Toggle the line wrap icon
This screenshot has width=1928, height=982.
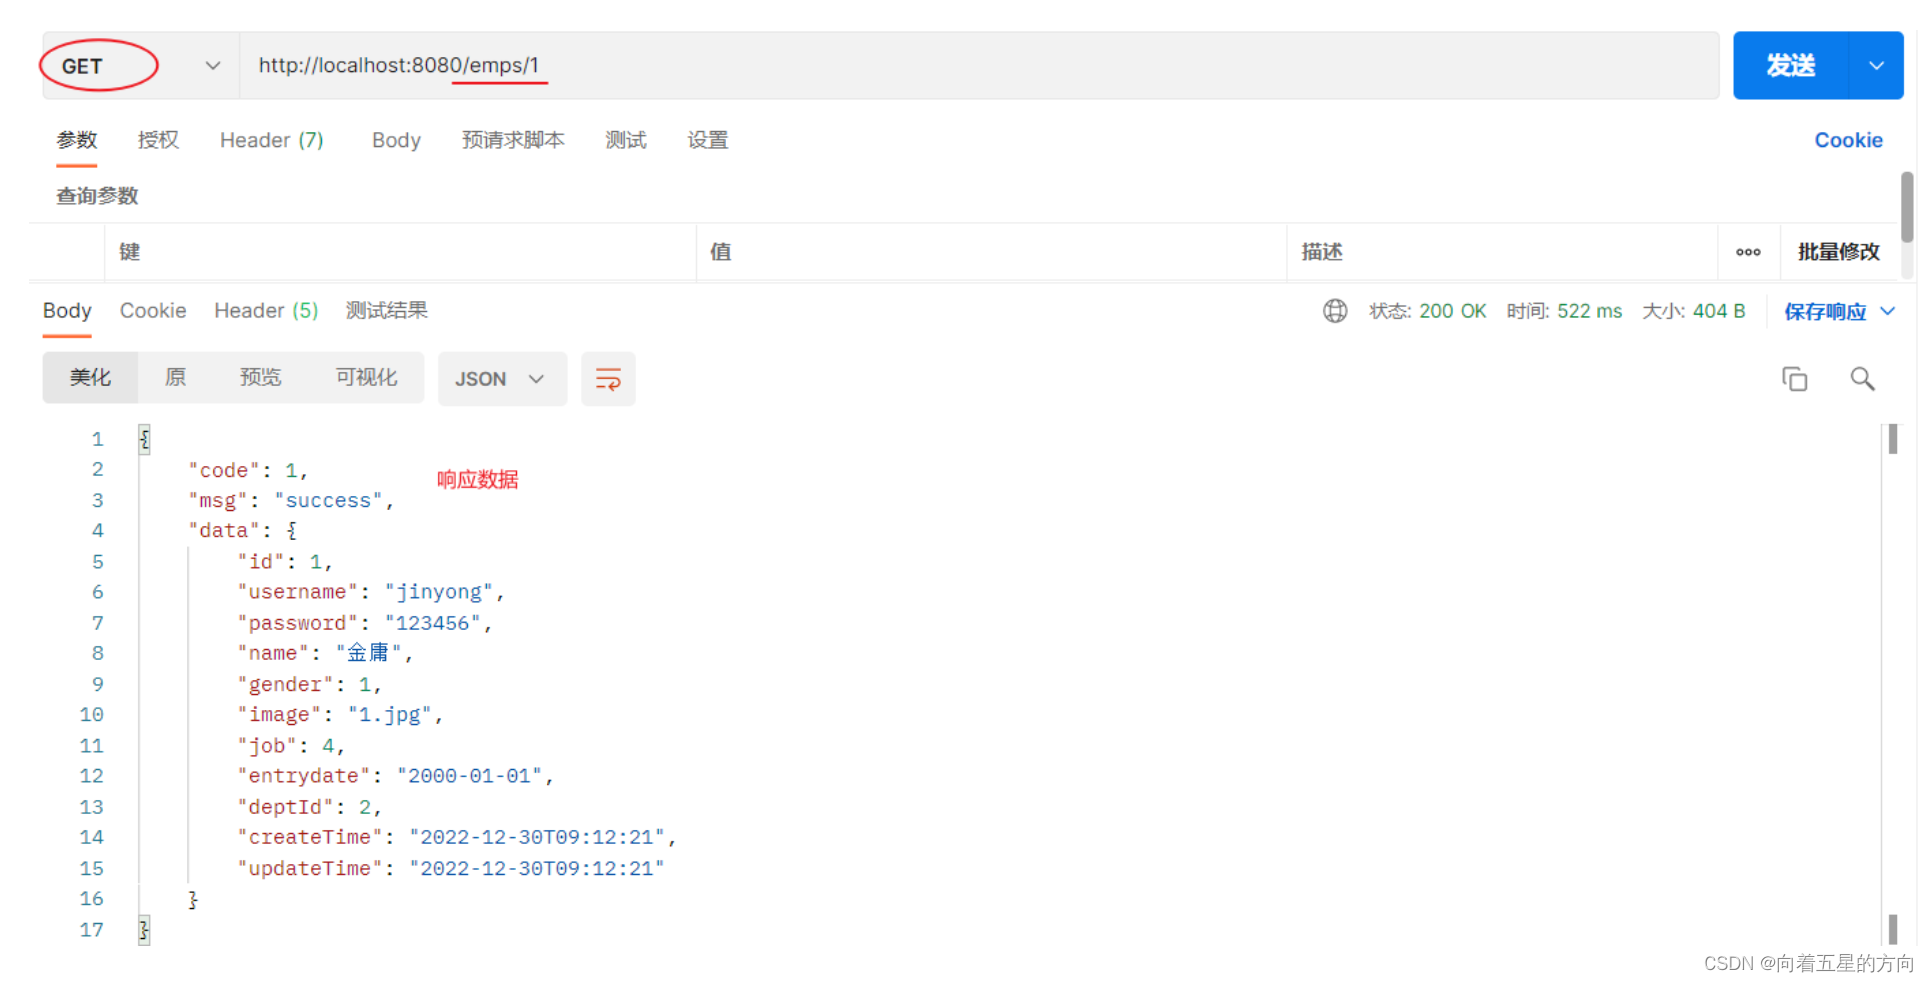608,379
